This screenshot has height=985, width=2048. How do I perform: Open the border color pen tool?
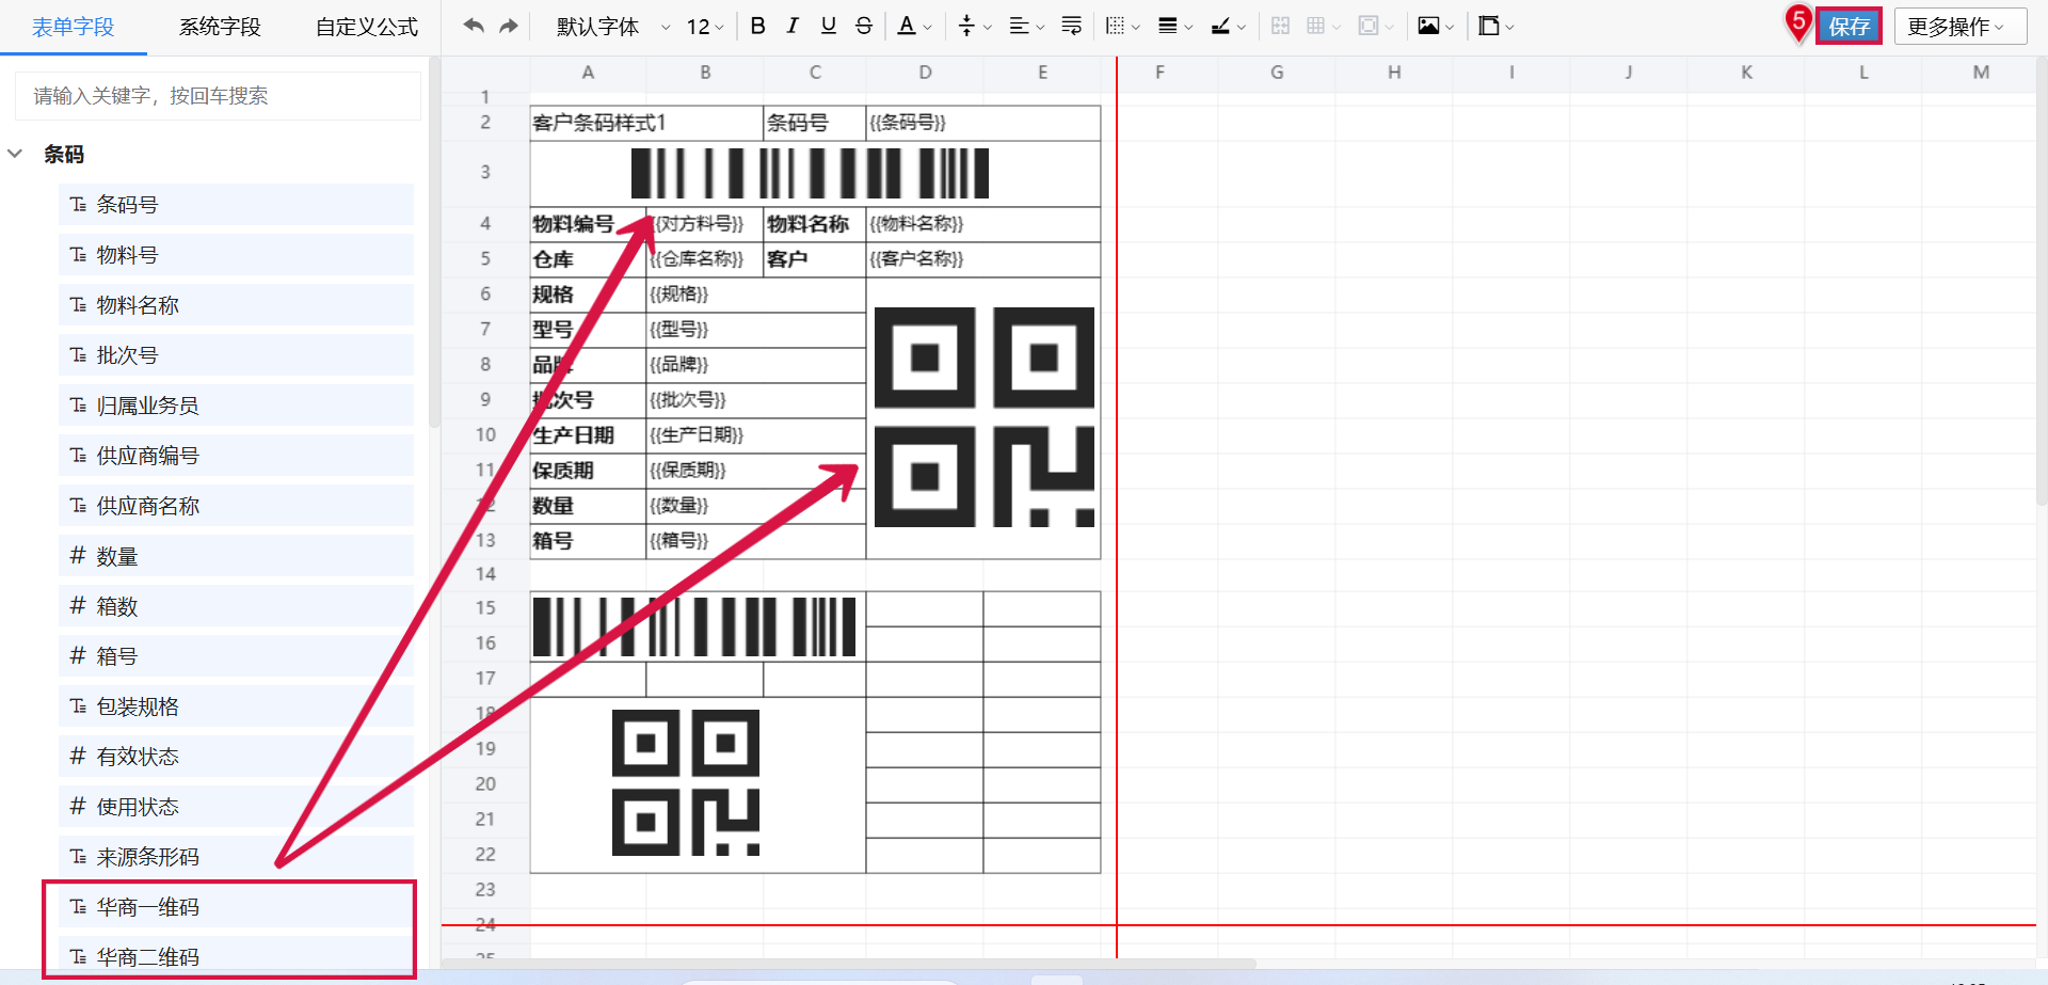coord(1227,26)
